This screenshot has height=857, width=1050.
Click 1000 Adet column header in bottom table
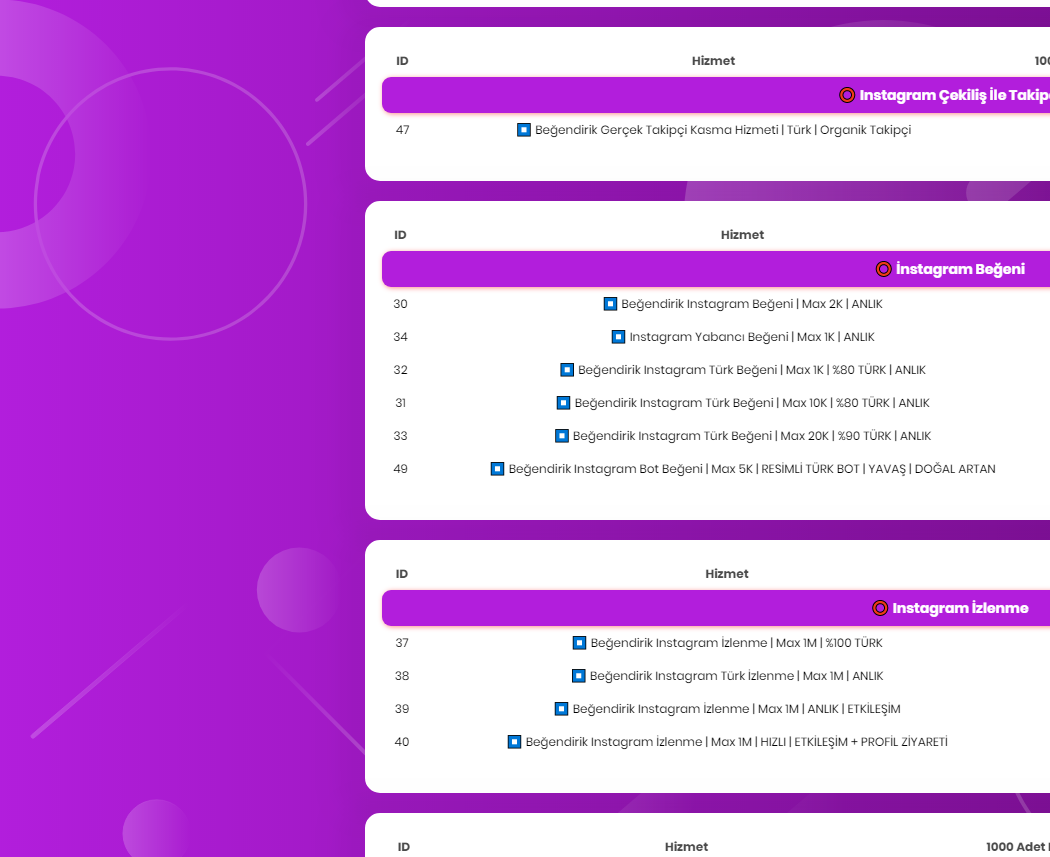pos(1018,847)
